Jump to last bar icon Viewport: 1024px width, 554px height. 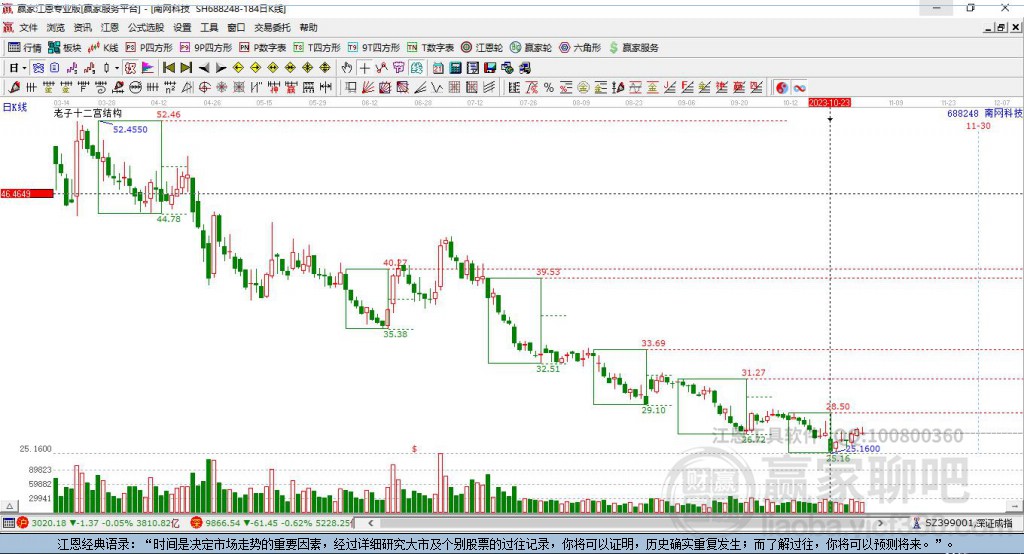[x=186, y=68]
